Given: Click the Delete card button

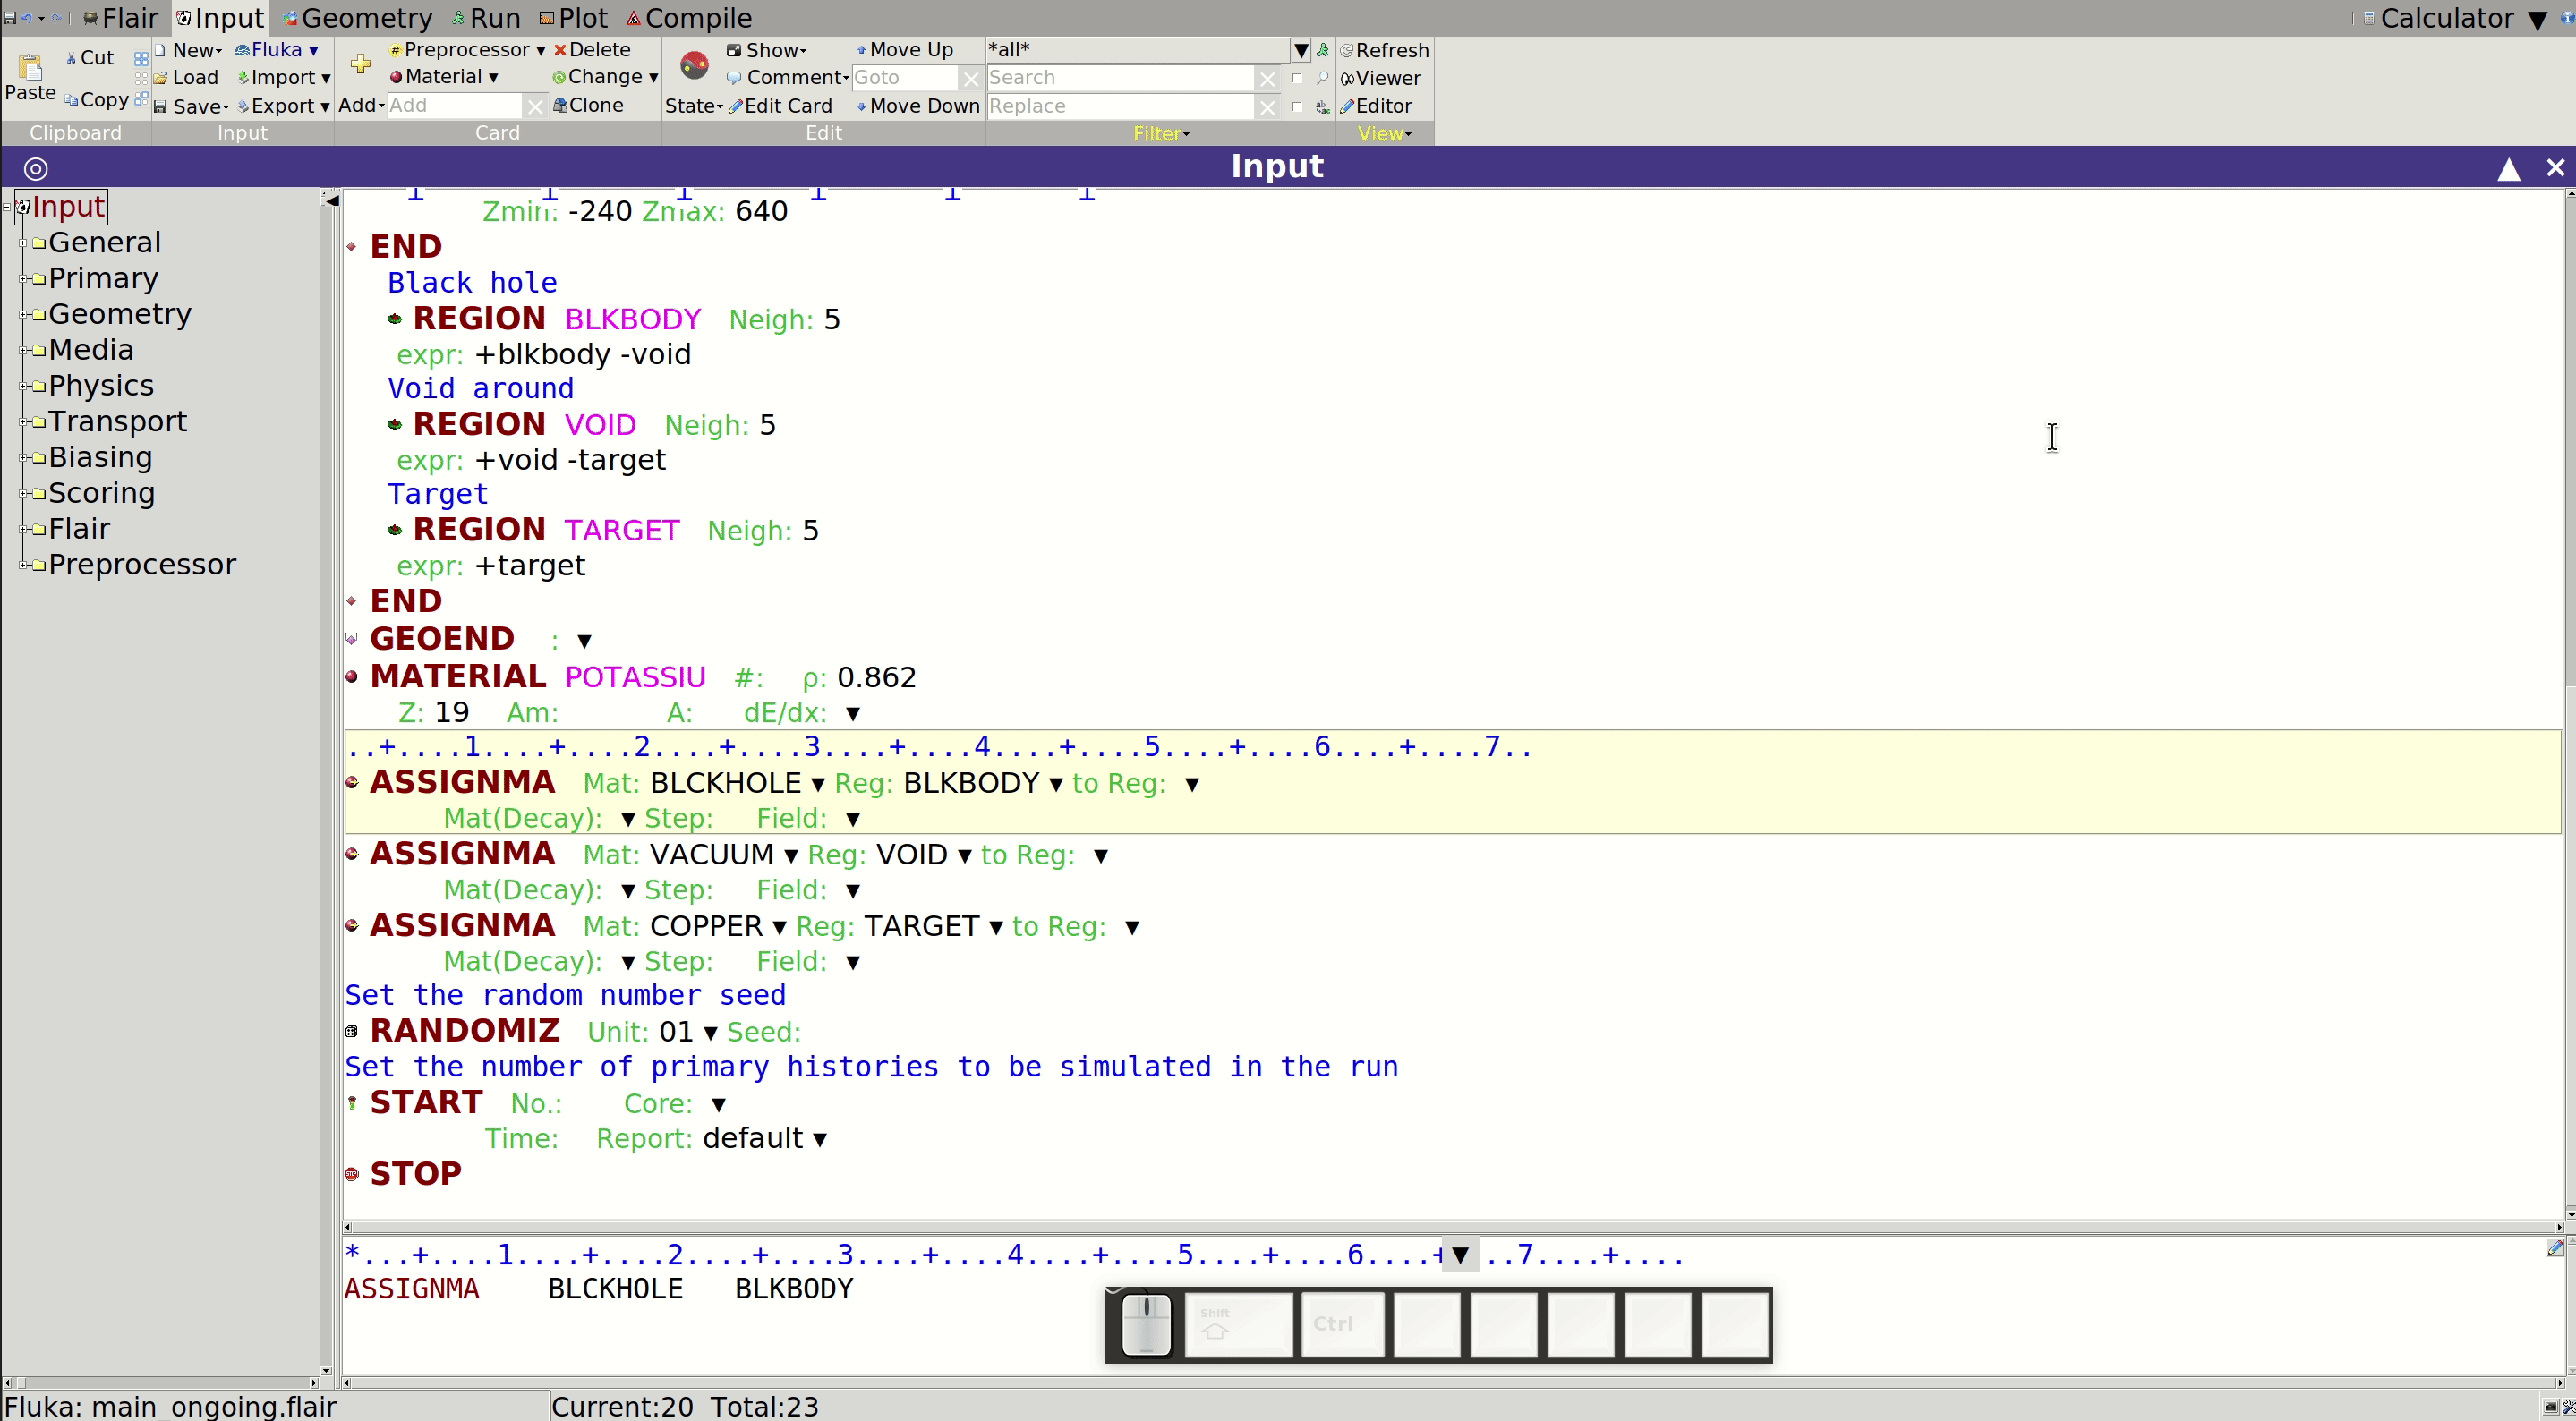Looking at the screenshot, I should pos(592,50).
